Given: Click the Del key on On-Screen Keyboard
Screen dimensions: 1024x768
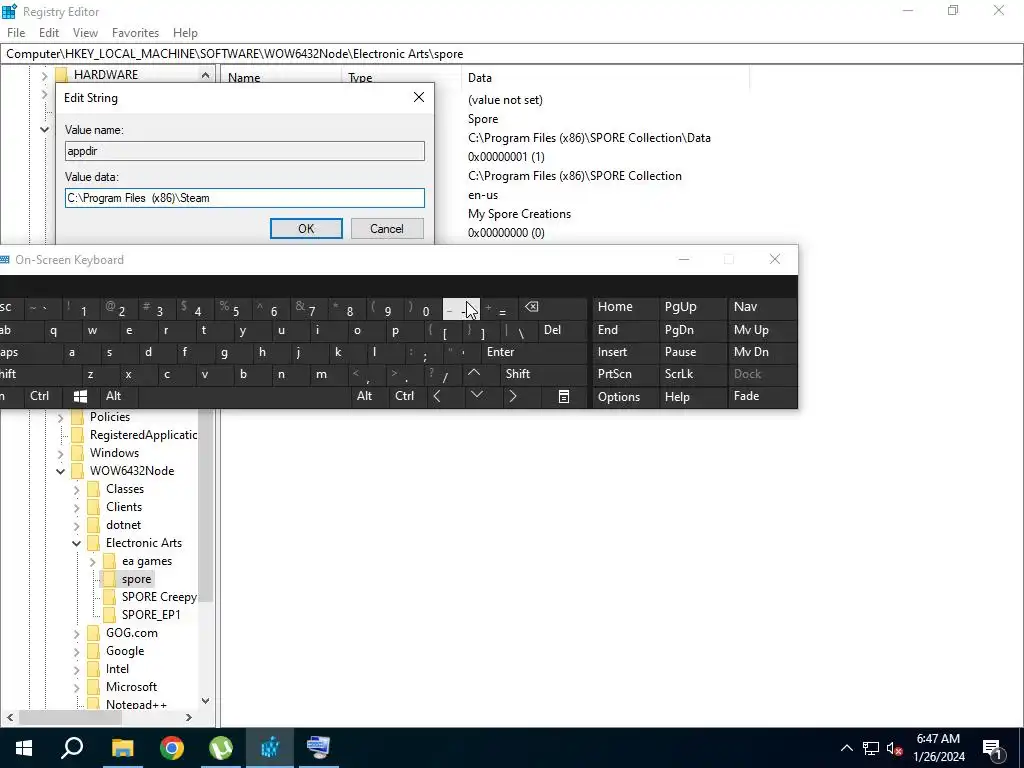Looking at the screenshot, I should pyautogui.click(x=552, y=330).
